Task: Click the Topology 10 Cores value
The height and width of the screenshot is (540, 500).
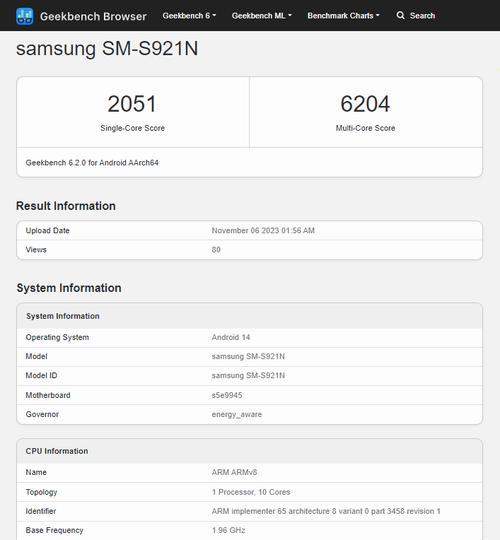Action: [x=251, y=492]
